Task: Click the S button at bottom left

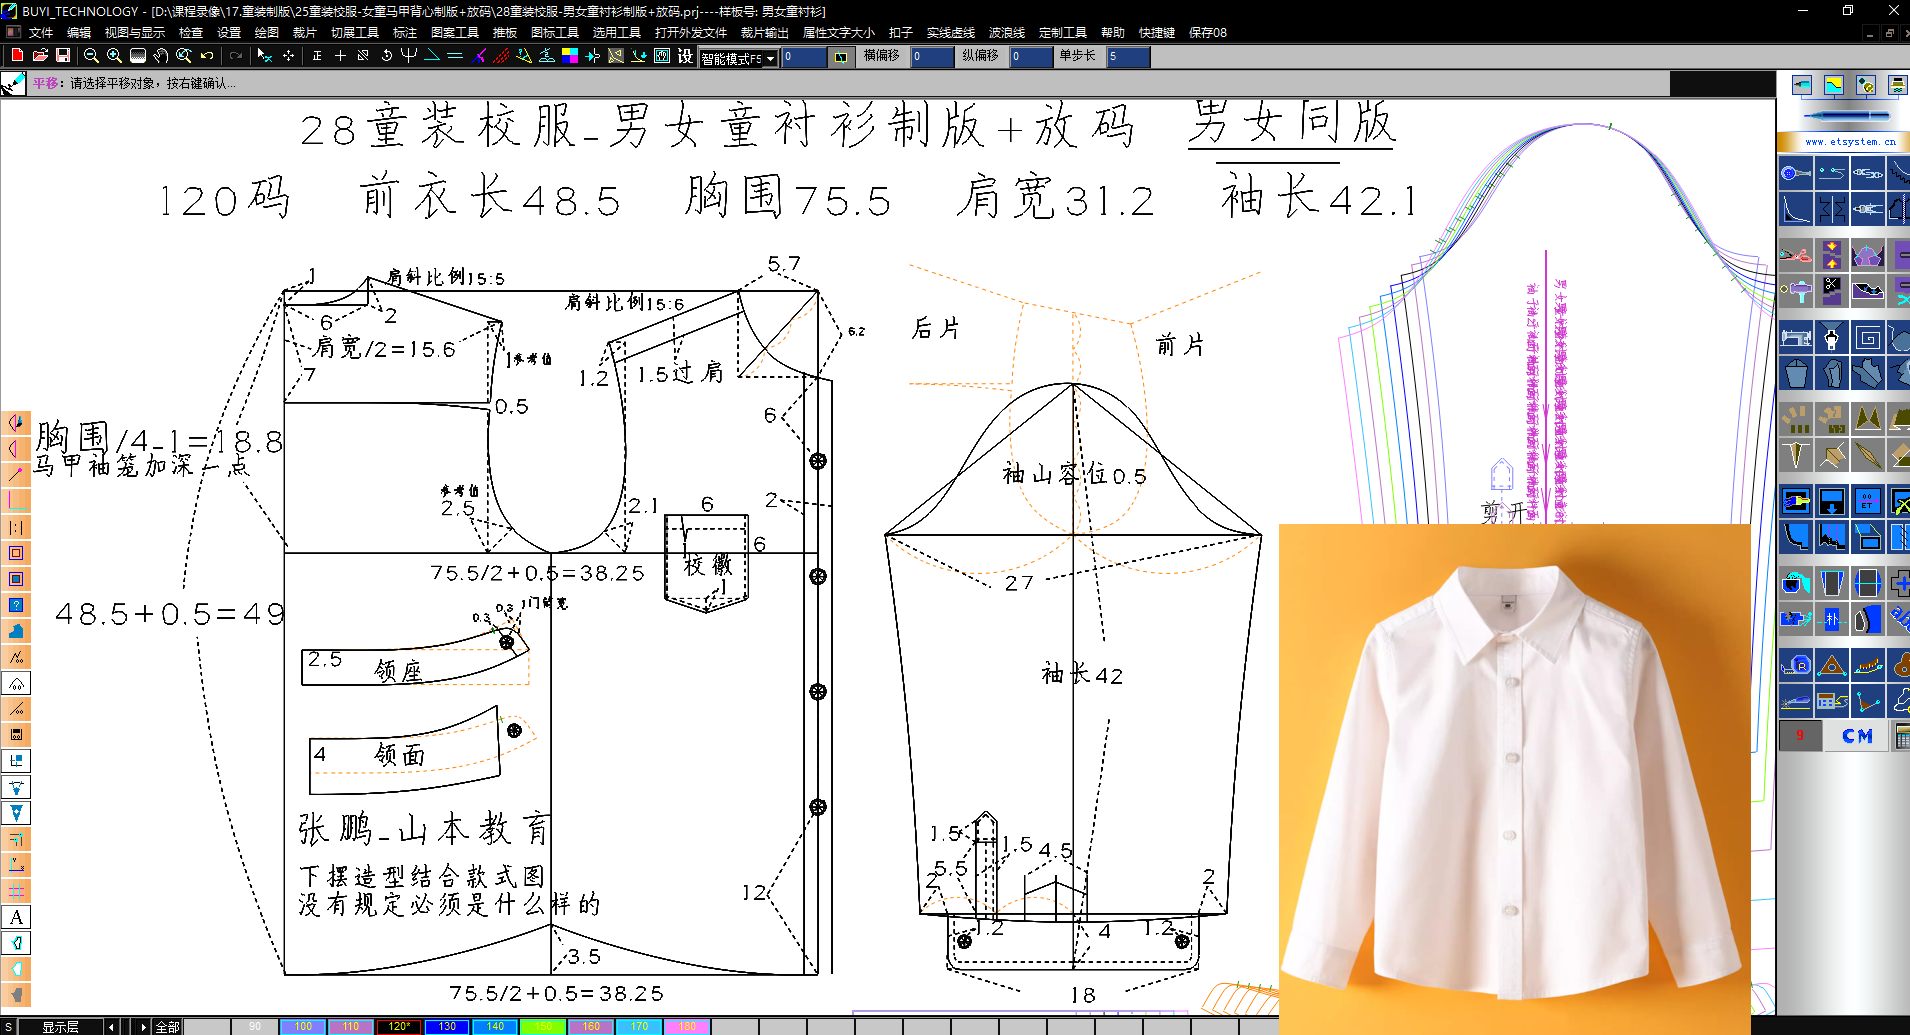Action: pyautogui.click(x=9, y=1027)
